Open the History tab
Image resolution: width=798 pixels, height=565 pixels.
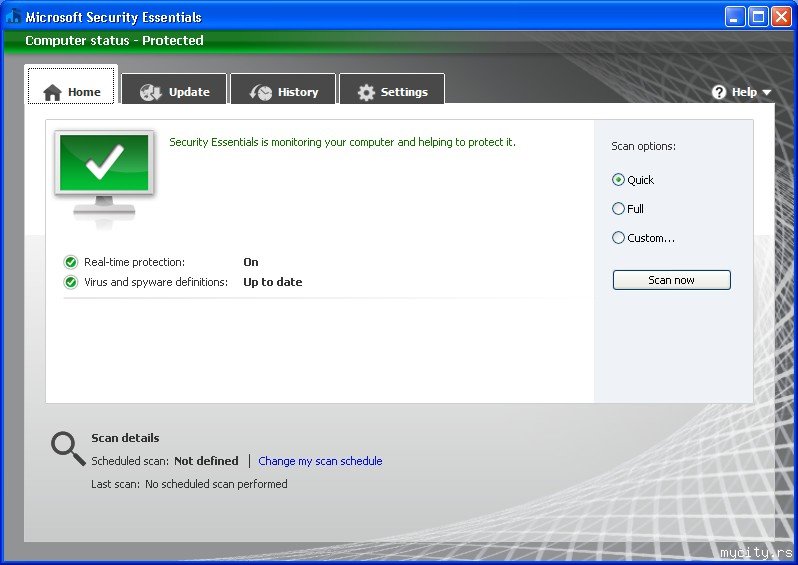coord(283,89)
